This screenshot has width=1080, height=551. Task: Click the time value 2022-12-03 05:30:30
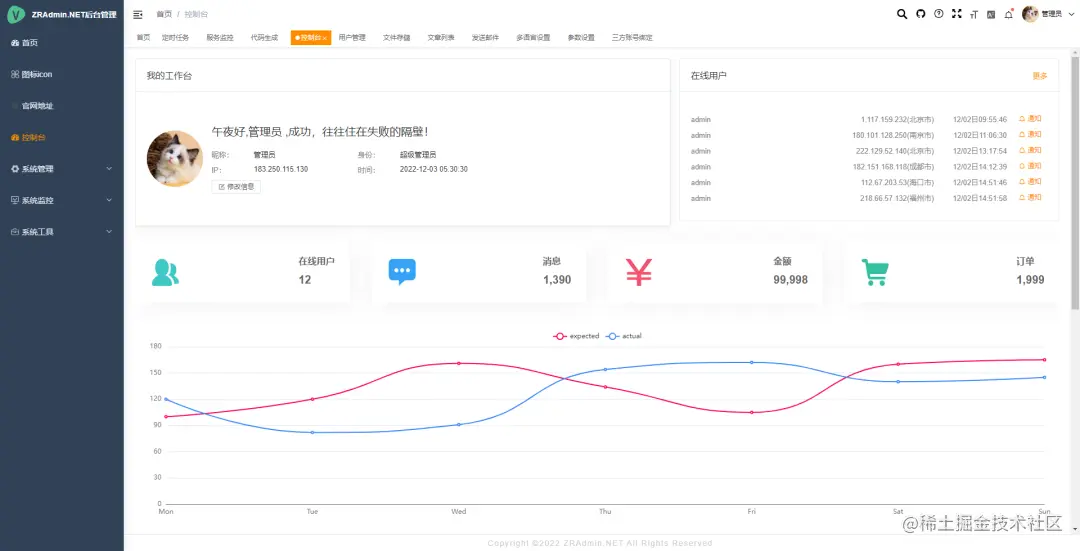pyautogui.click(x=434, y=169)
